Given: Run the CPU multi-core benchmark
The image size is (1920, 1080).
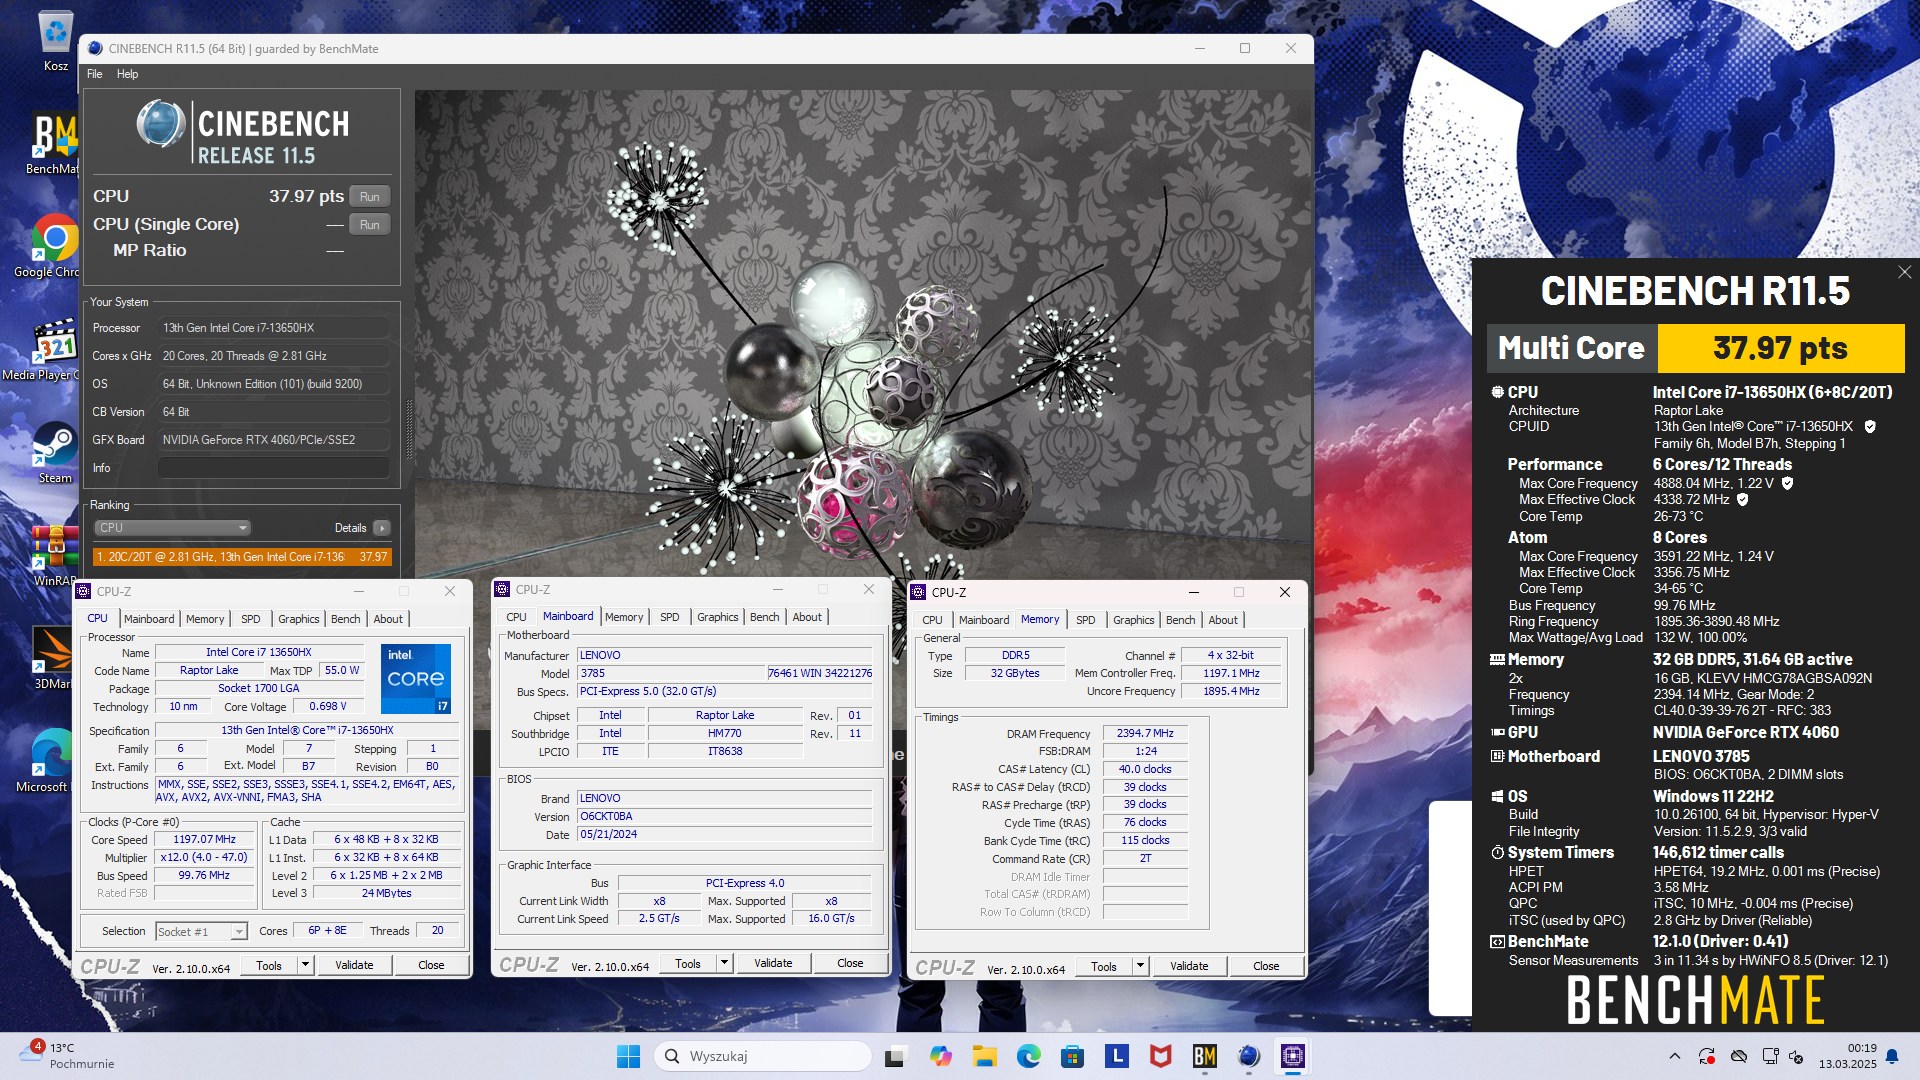Looking at the screenshot, I should coord(369,197).
